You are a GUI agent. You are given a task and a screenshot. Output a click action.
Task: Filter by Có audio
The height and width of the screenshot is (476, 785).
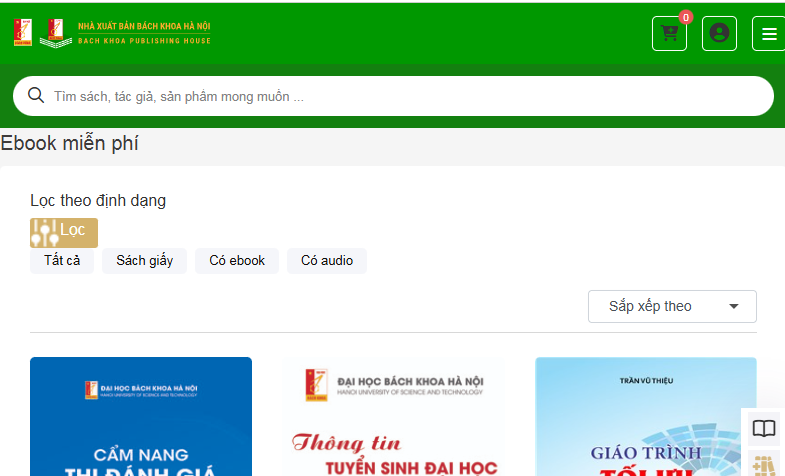click(x=327, y=261)
